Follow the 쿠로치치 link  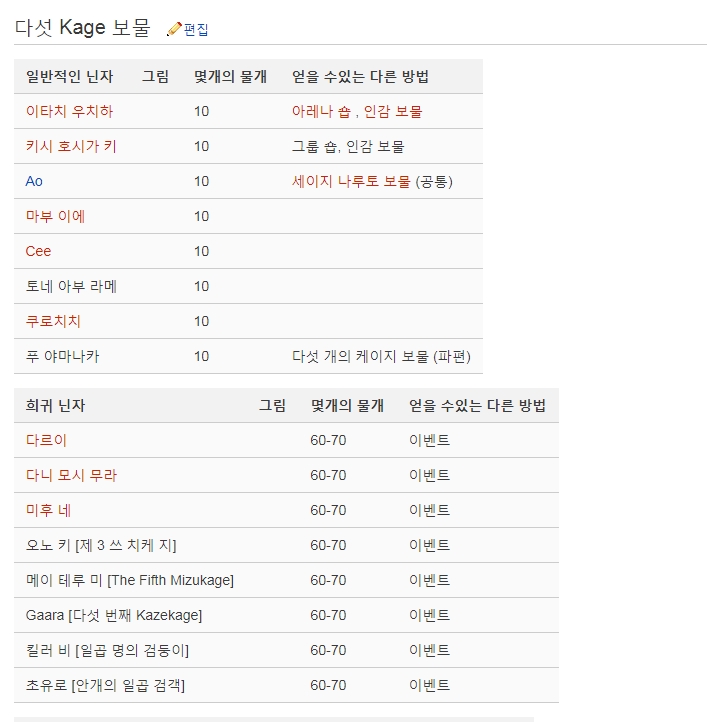click(53, 321)
